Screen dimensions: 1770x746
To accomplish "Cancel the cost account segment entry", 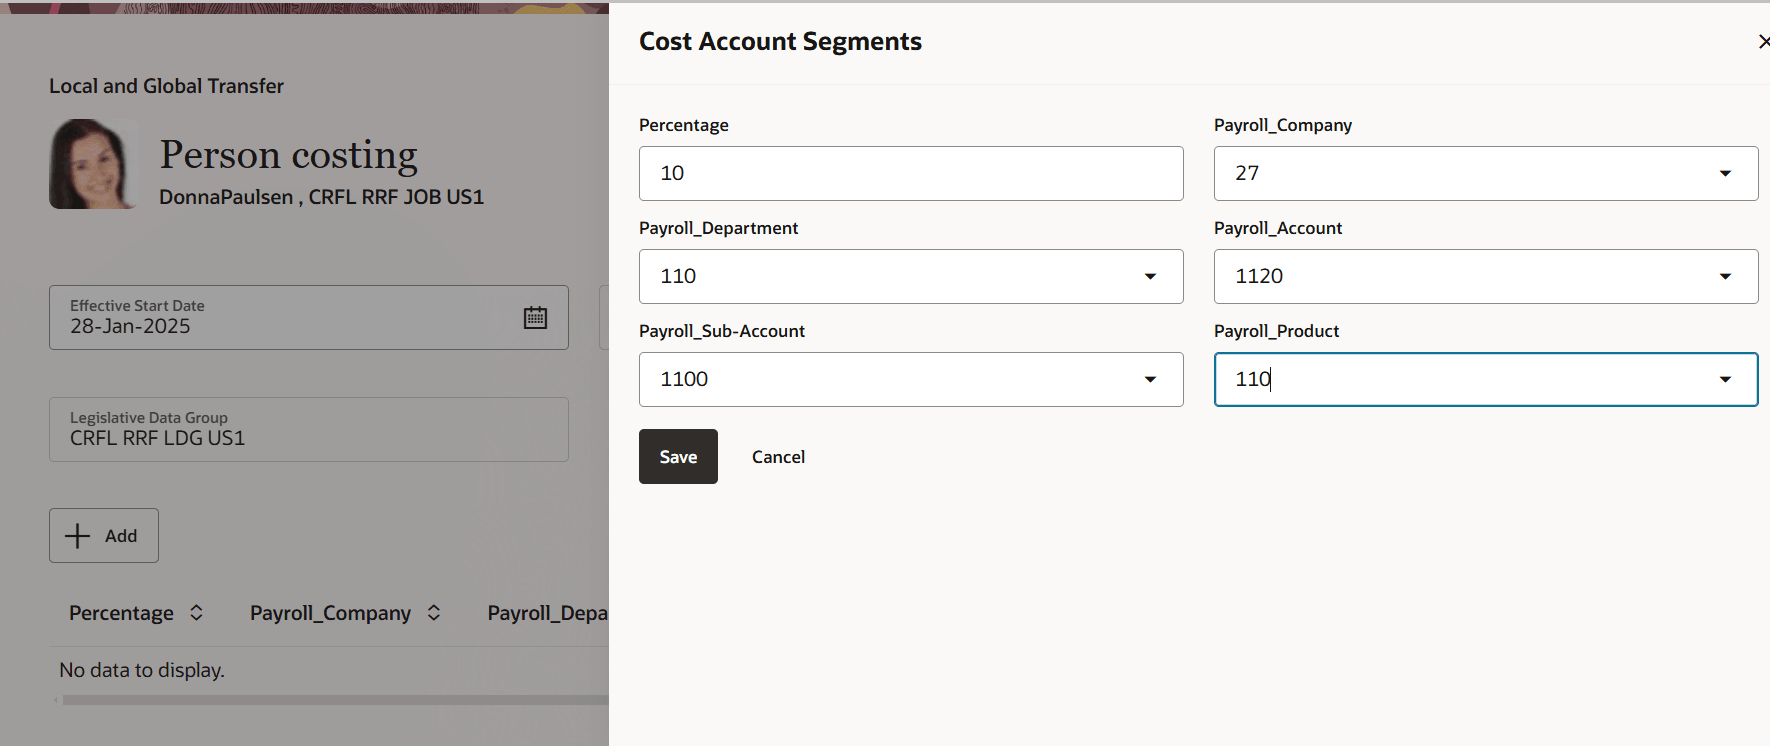I will [778, 457].
